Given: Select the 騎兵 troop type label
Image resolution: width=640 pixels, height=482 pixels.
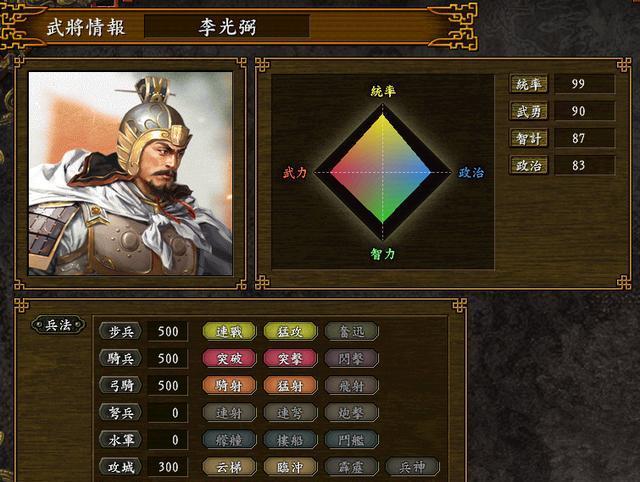Looking at the screenshot, I should (x=121, y=359).
